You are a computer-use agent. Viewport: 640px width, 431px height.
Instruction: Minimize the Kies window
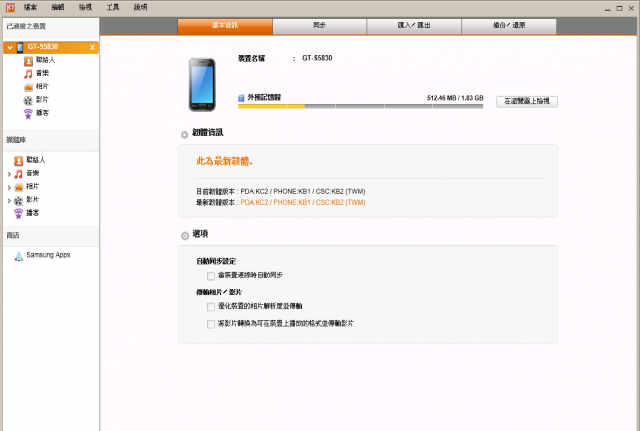pos(607,8)
